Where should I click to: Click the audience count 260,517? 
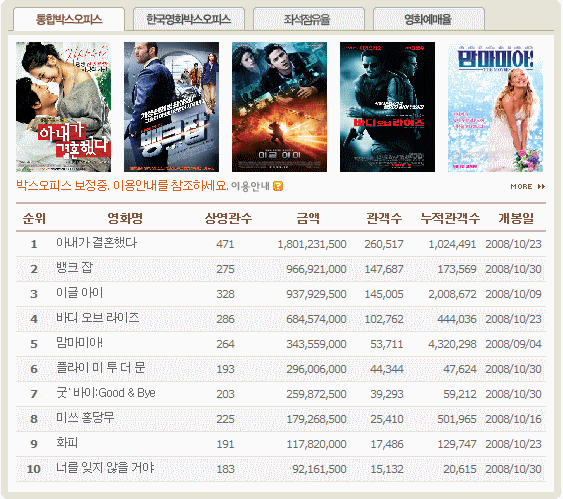[384, 244]
